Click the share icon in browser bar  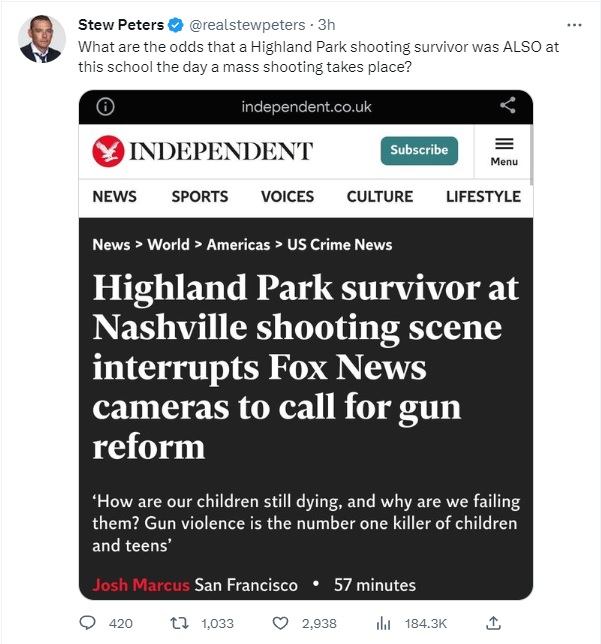(508, 106)
